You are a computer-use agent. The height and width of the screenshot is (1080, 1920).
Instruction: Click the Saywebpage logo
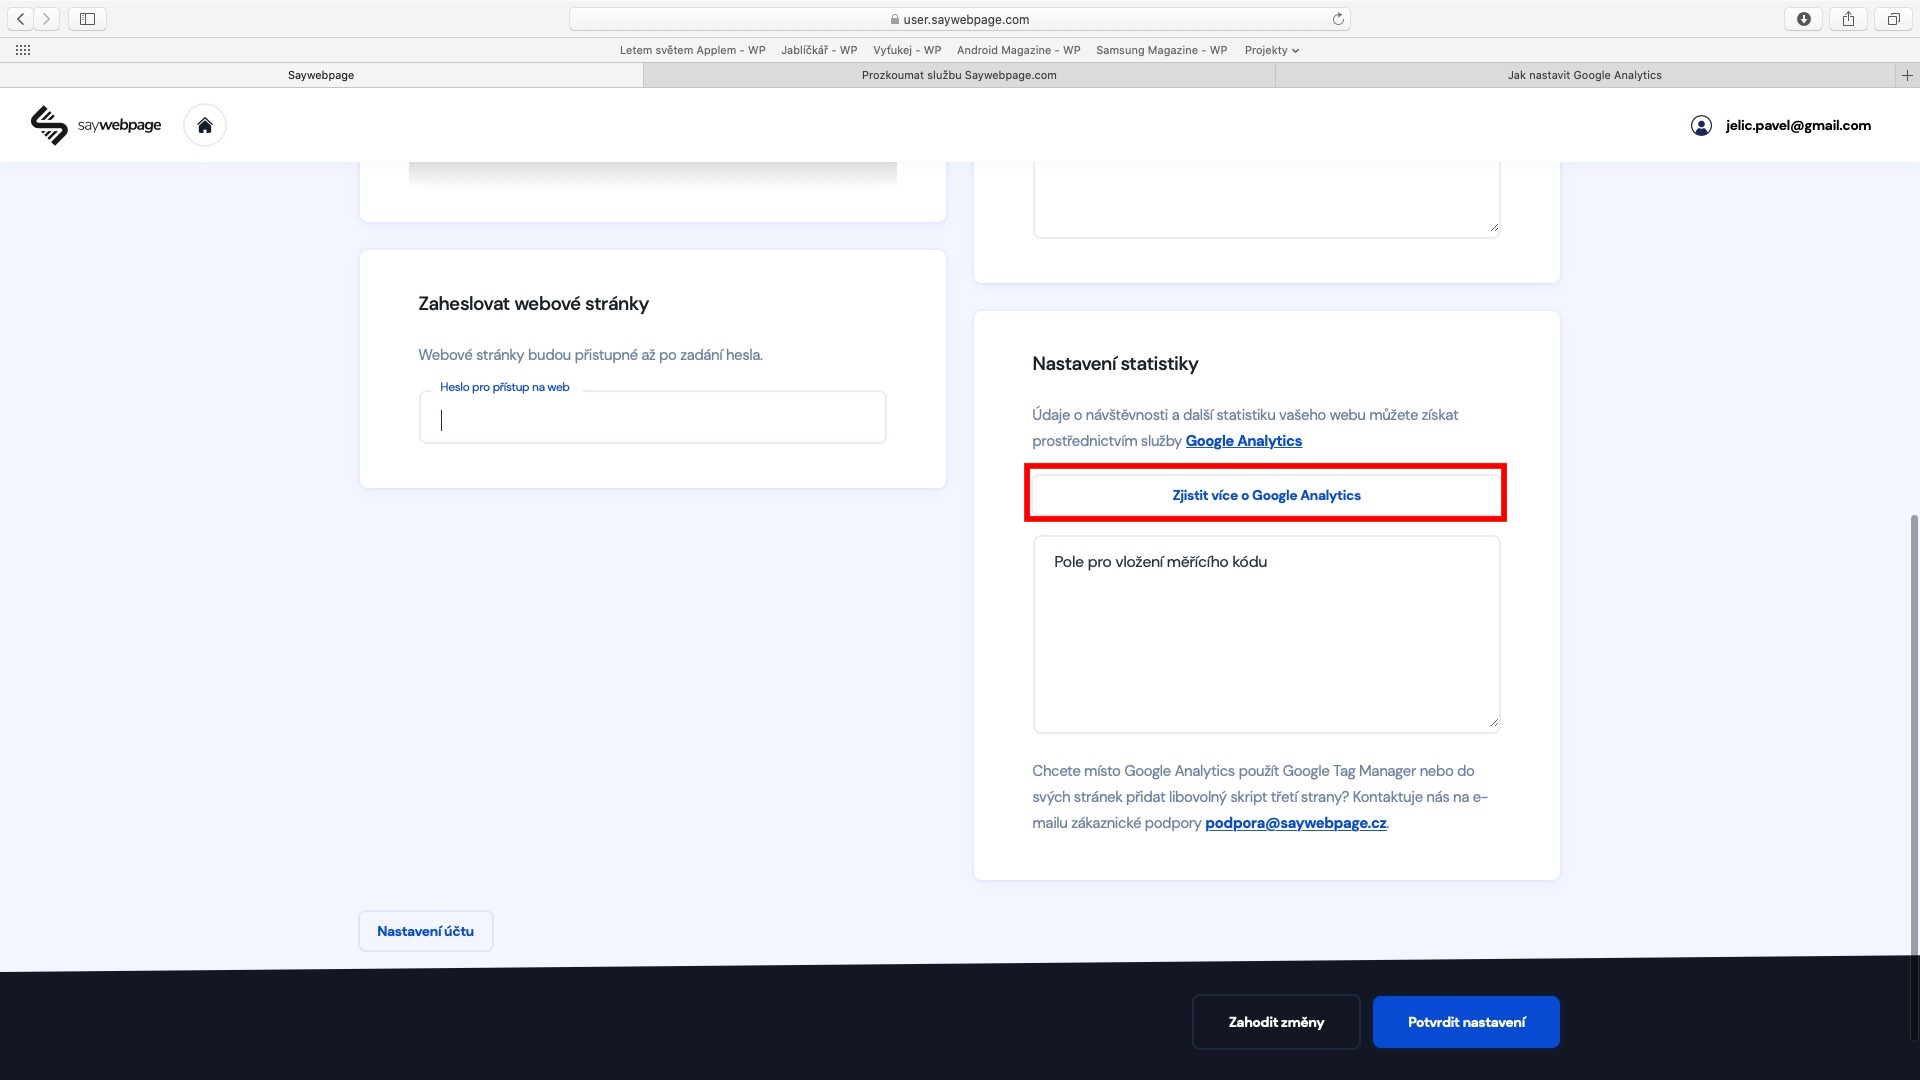coord(96,125)
